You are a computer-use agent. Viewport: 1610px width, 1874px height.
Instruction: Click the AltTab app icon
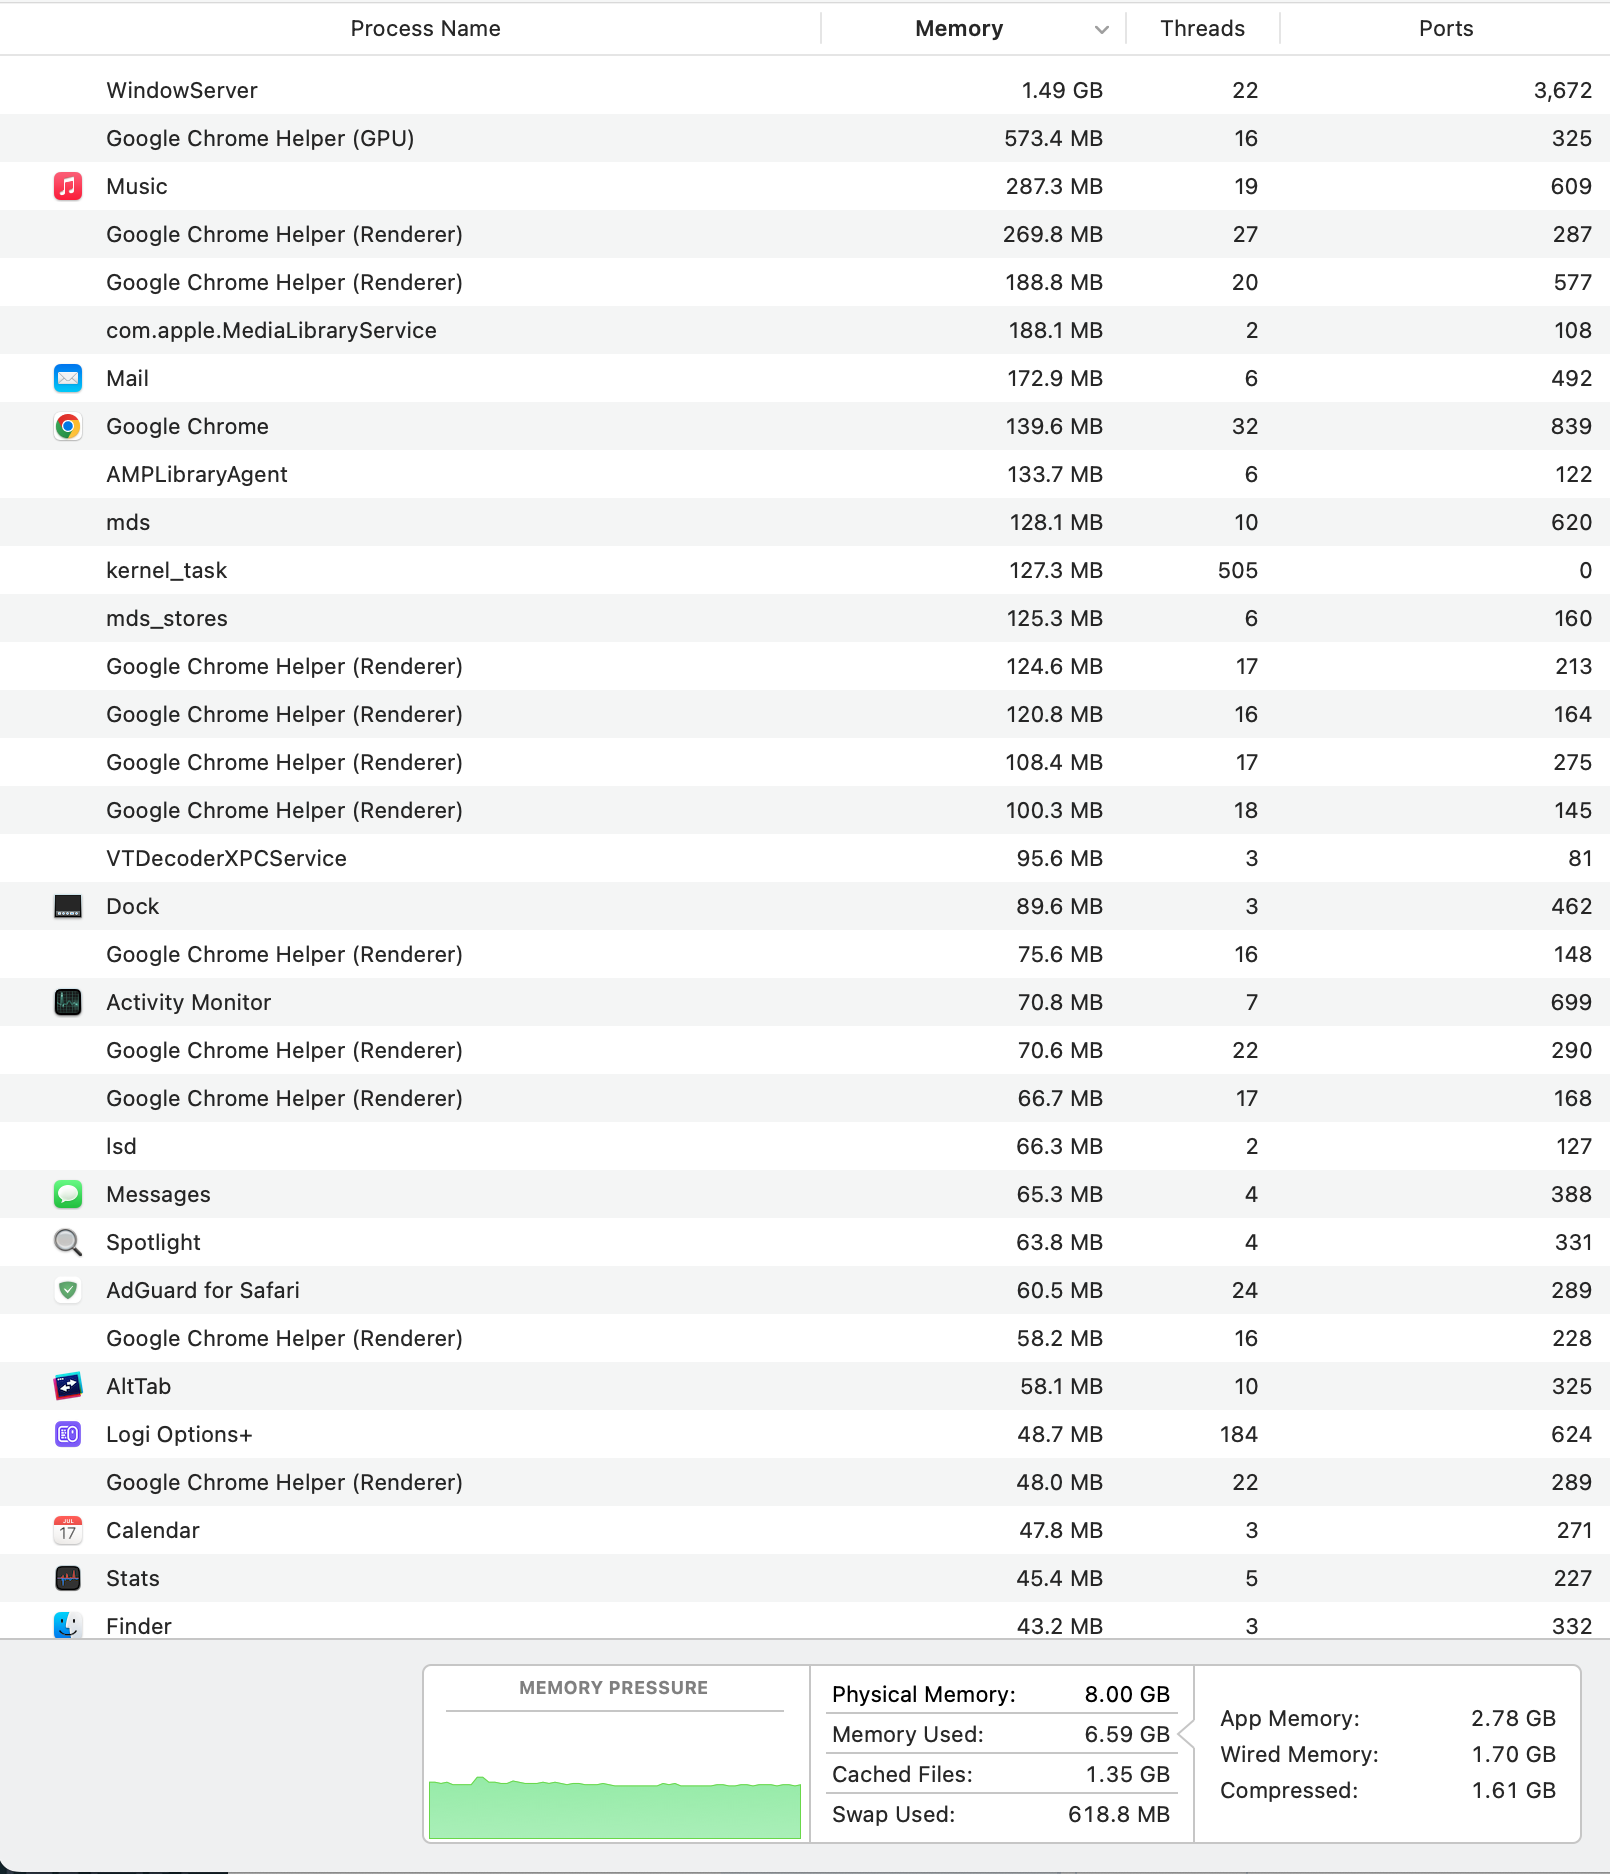[x=68, y=1386]
